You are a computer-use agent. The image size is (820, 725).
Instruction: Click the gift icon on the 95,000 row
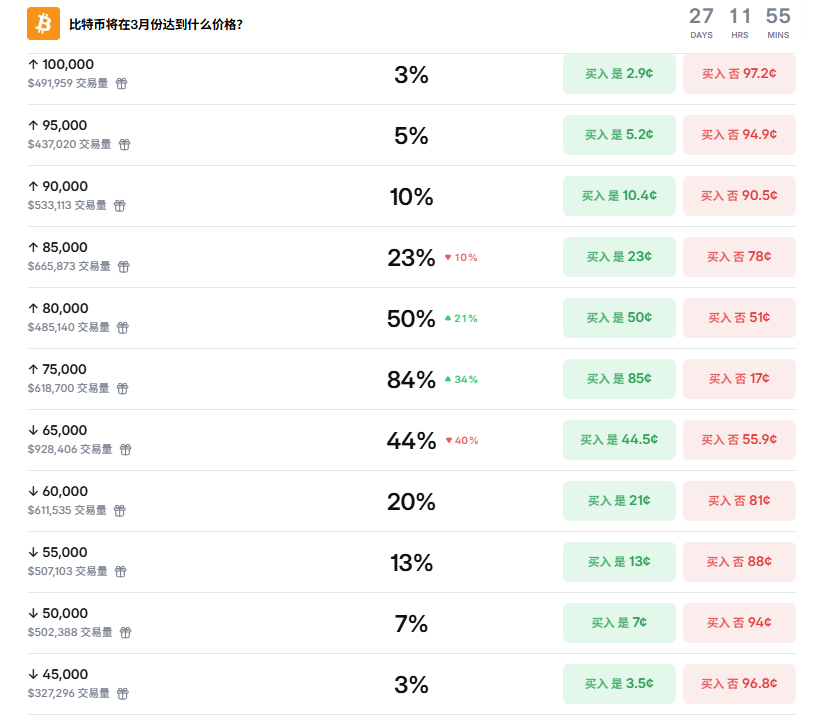[123, 145]
